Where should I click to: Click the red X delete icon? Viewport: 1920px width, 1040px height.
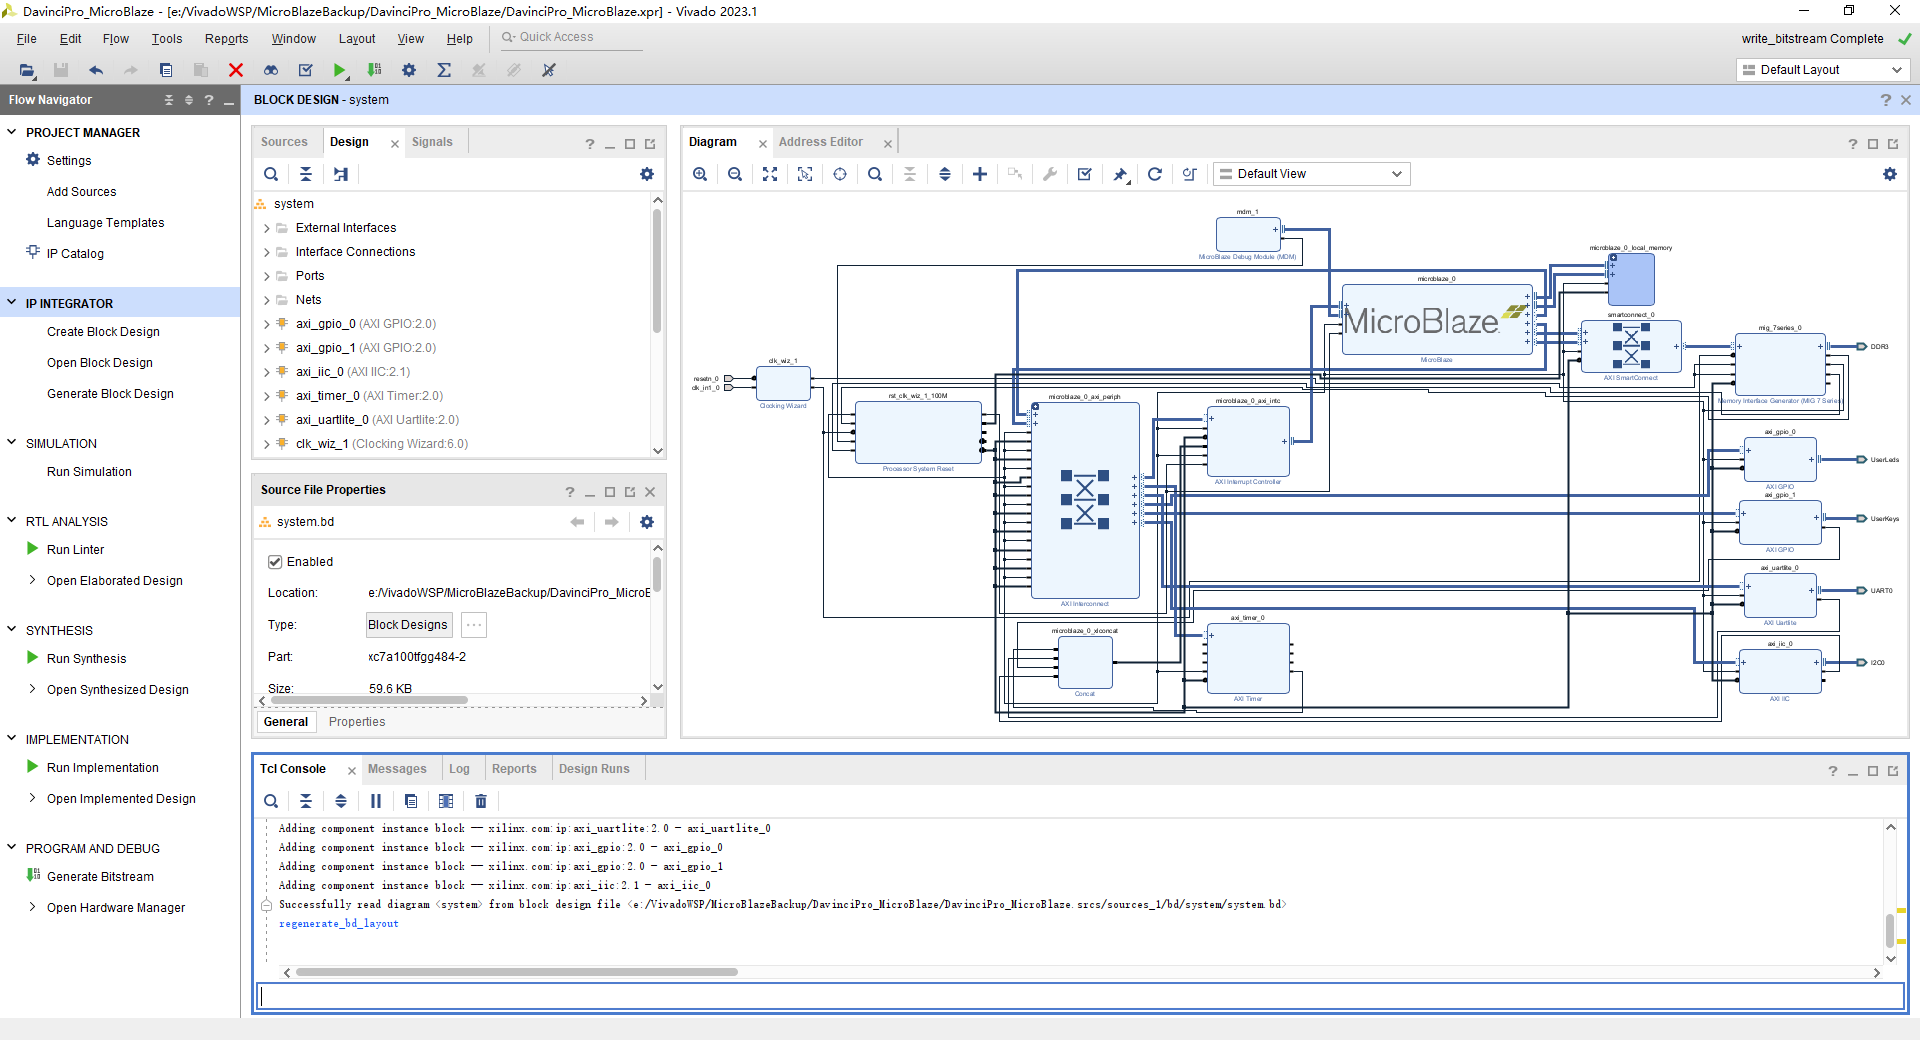click(x=236, y=70)
